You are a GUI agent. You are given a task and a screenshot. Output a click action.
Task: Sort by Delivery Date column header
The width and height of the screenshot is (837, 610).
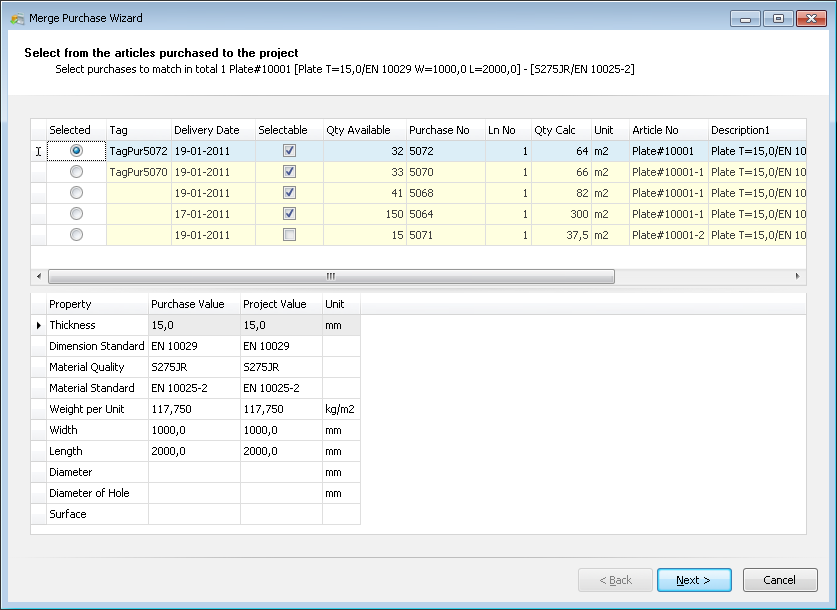coord(207,130)
